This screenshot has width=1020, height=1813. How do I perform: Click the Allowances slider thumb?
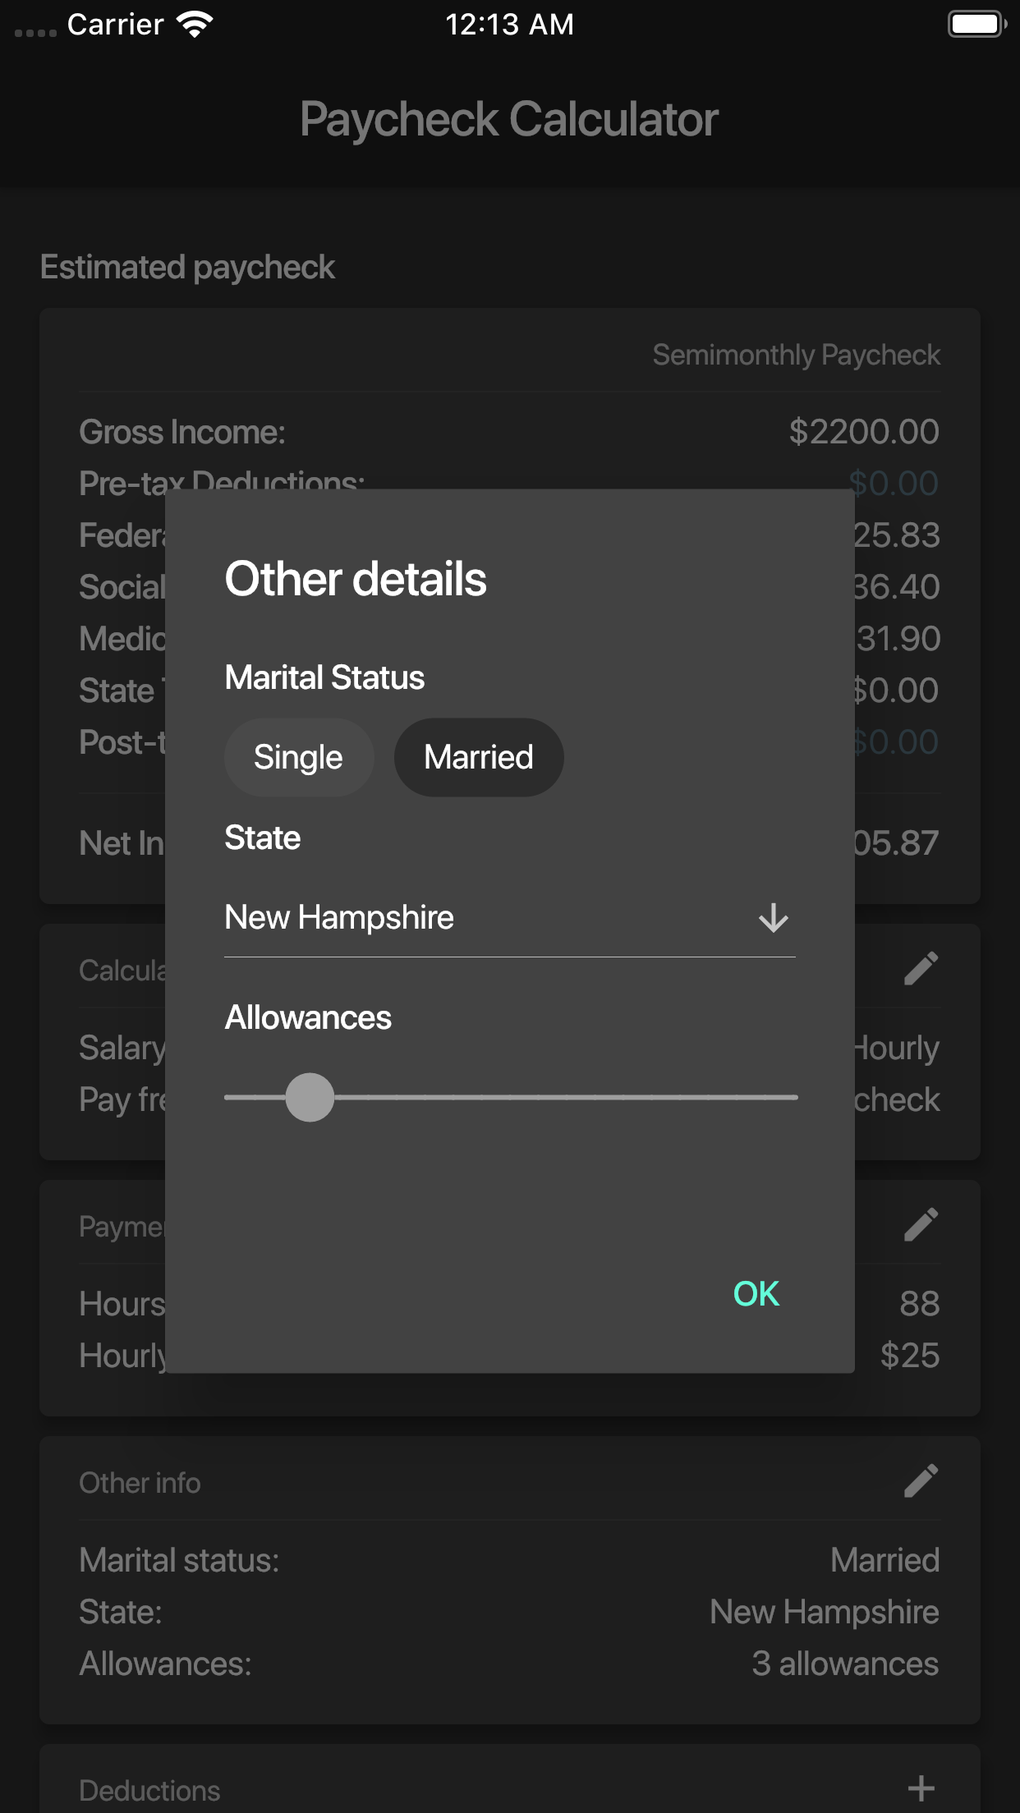pos(310,1097)
